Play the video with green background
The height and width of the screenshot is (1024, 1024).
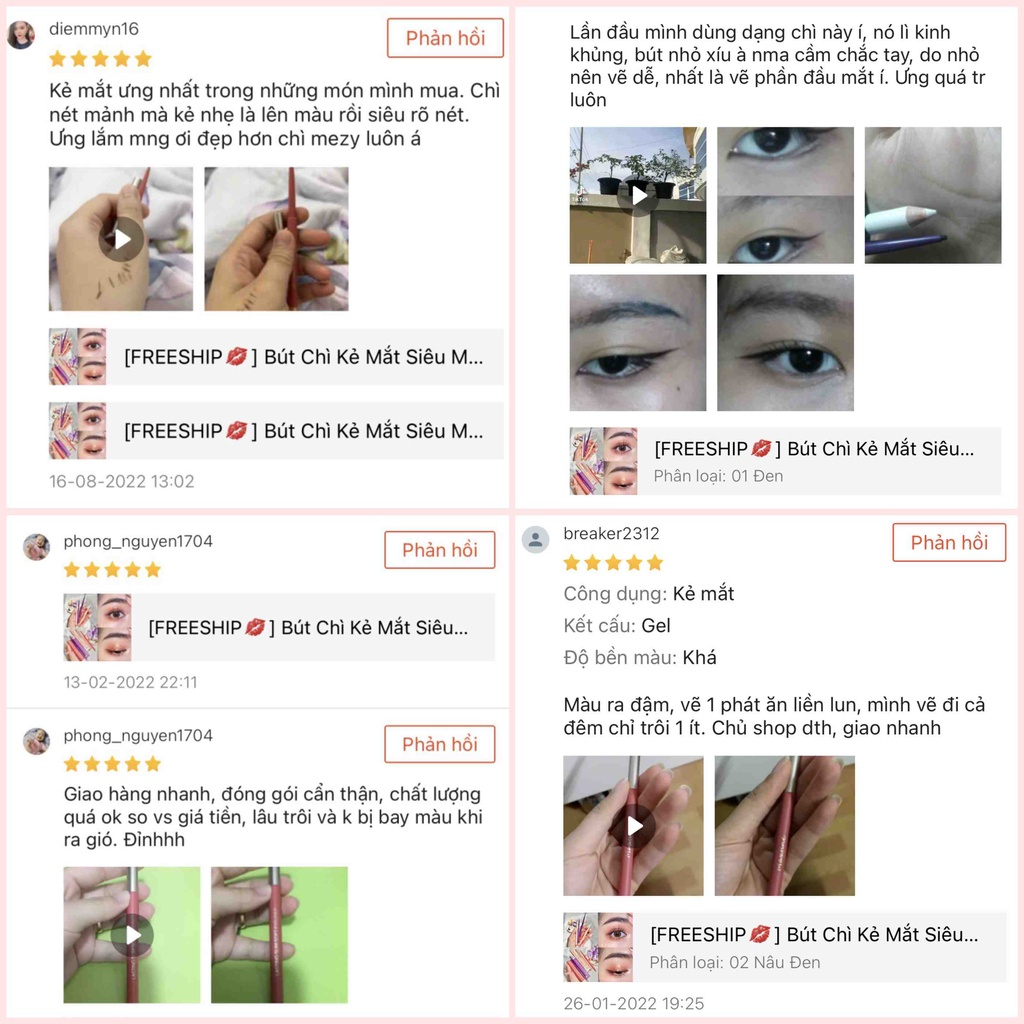click(x=132, y=935)
